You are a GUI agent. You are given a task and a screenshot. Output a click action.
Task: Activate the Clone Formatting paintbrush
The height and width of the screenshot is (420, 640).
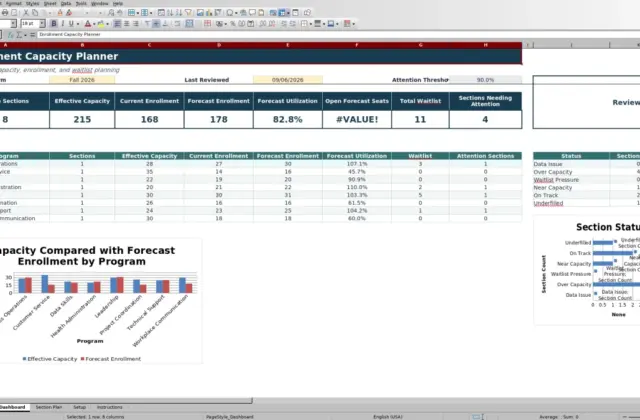tap(60, 13)
